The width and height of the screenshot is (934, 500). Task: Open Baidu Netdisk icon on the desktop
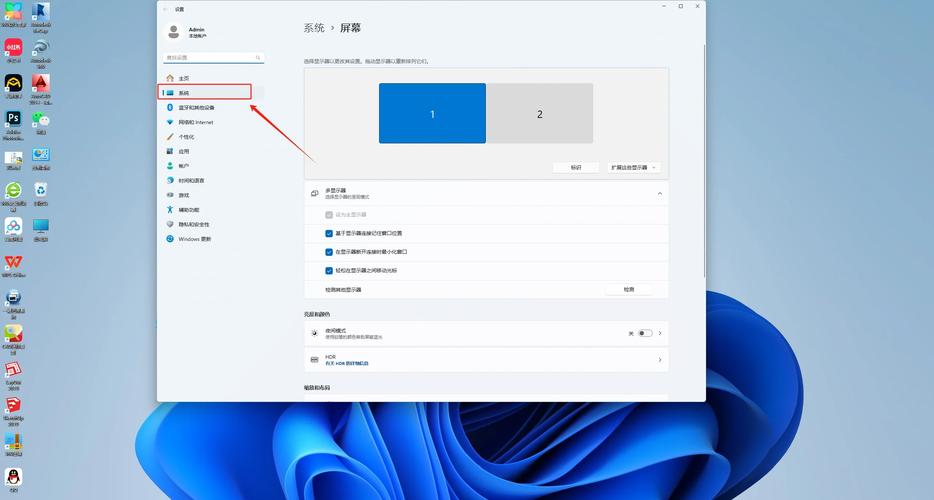(13, 226)
